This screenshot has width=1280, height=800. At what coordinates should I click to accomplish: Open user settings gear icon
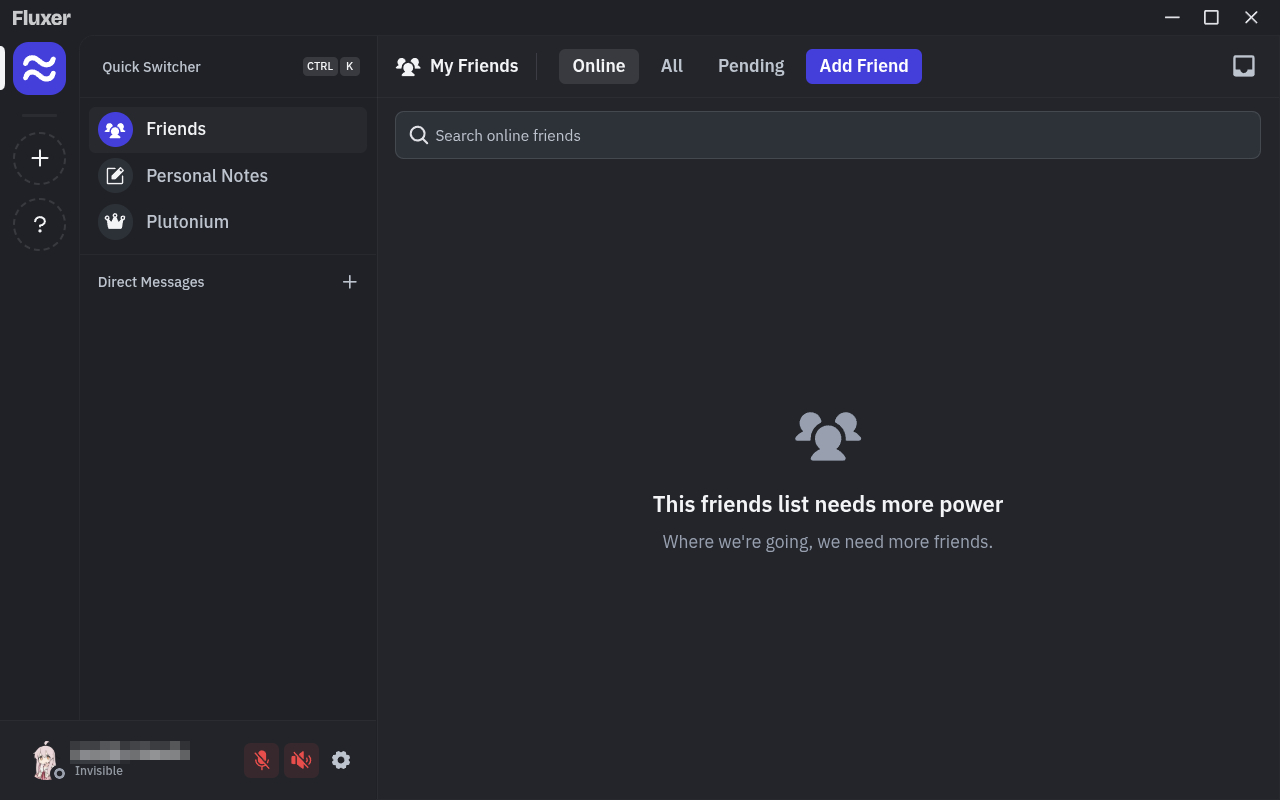(x=341, y=760)
